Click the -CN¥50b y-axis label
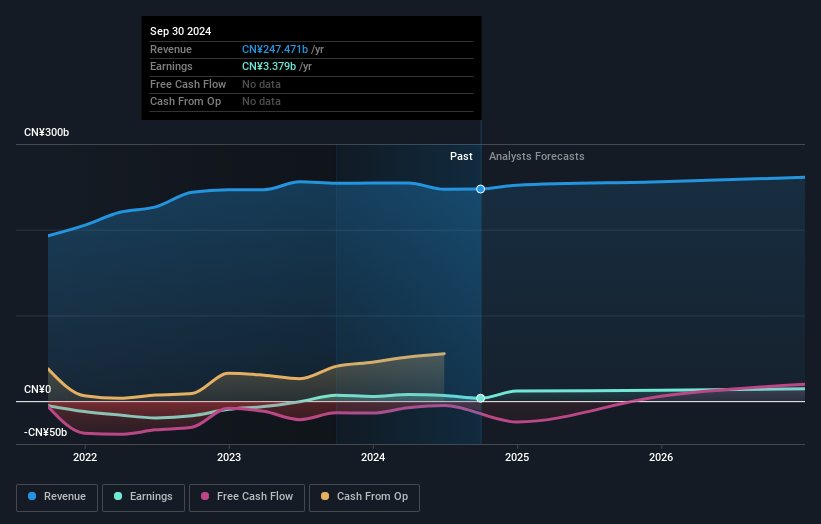Viewport: 821px width, 524px height. 46,432
